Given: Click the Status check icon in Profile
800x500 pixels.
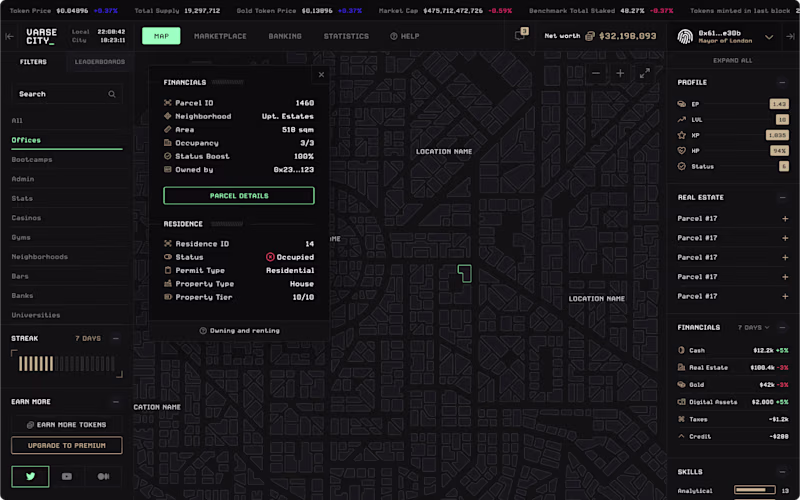Looking at the screenshot, I should (681, 166).
